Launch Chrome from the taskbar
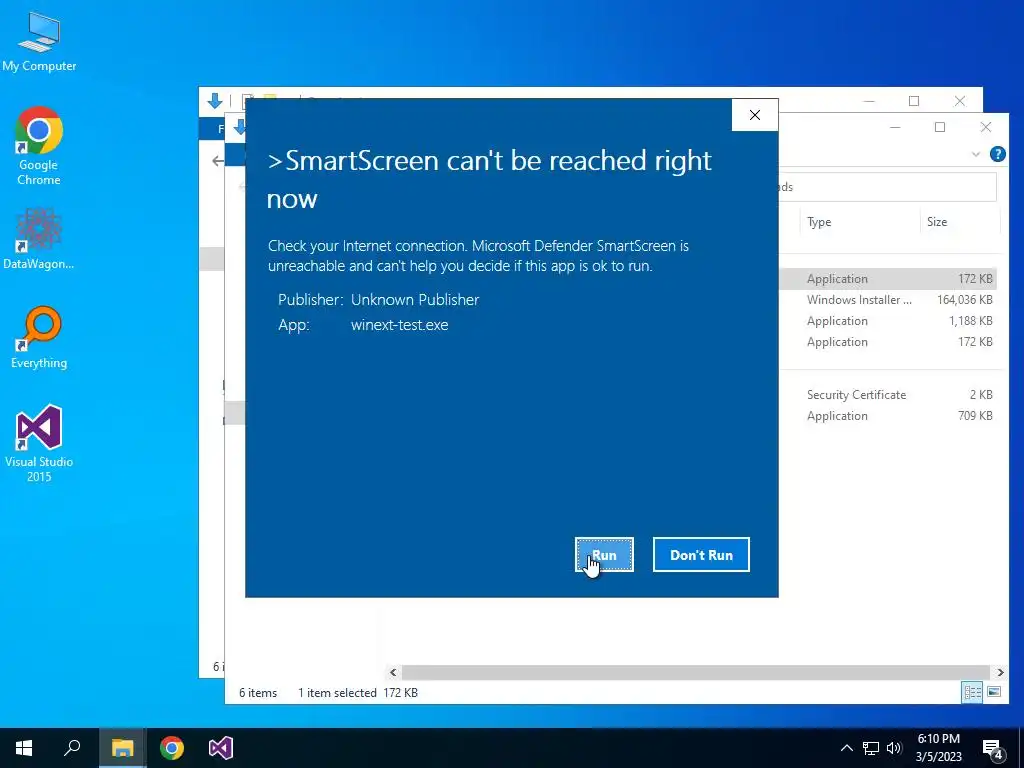The height and width of the screenshot is (768, 1024). click(x=172, y=748)
